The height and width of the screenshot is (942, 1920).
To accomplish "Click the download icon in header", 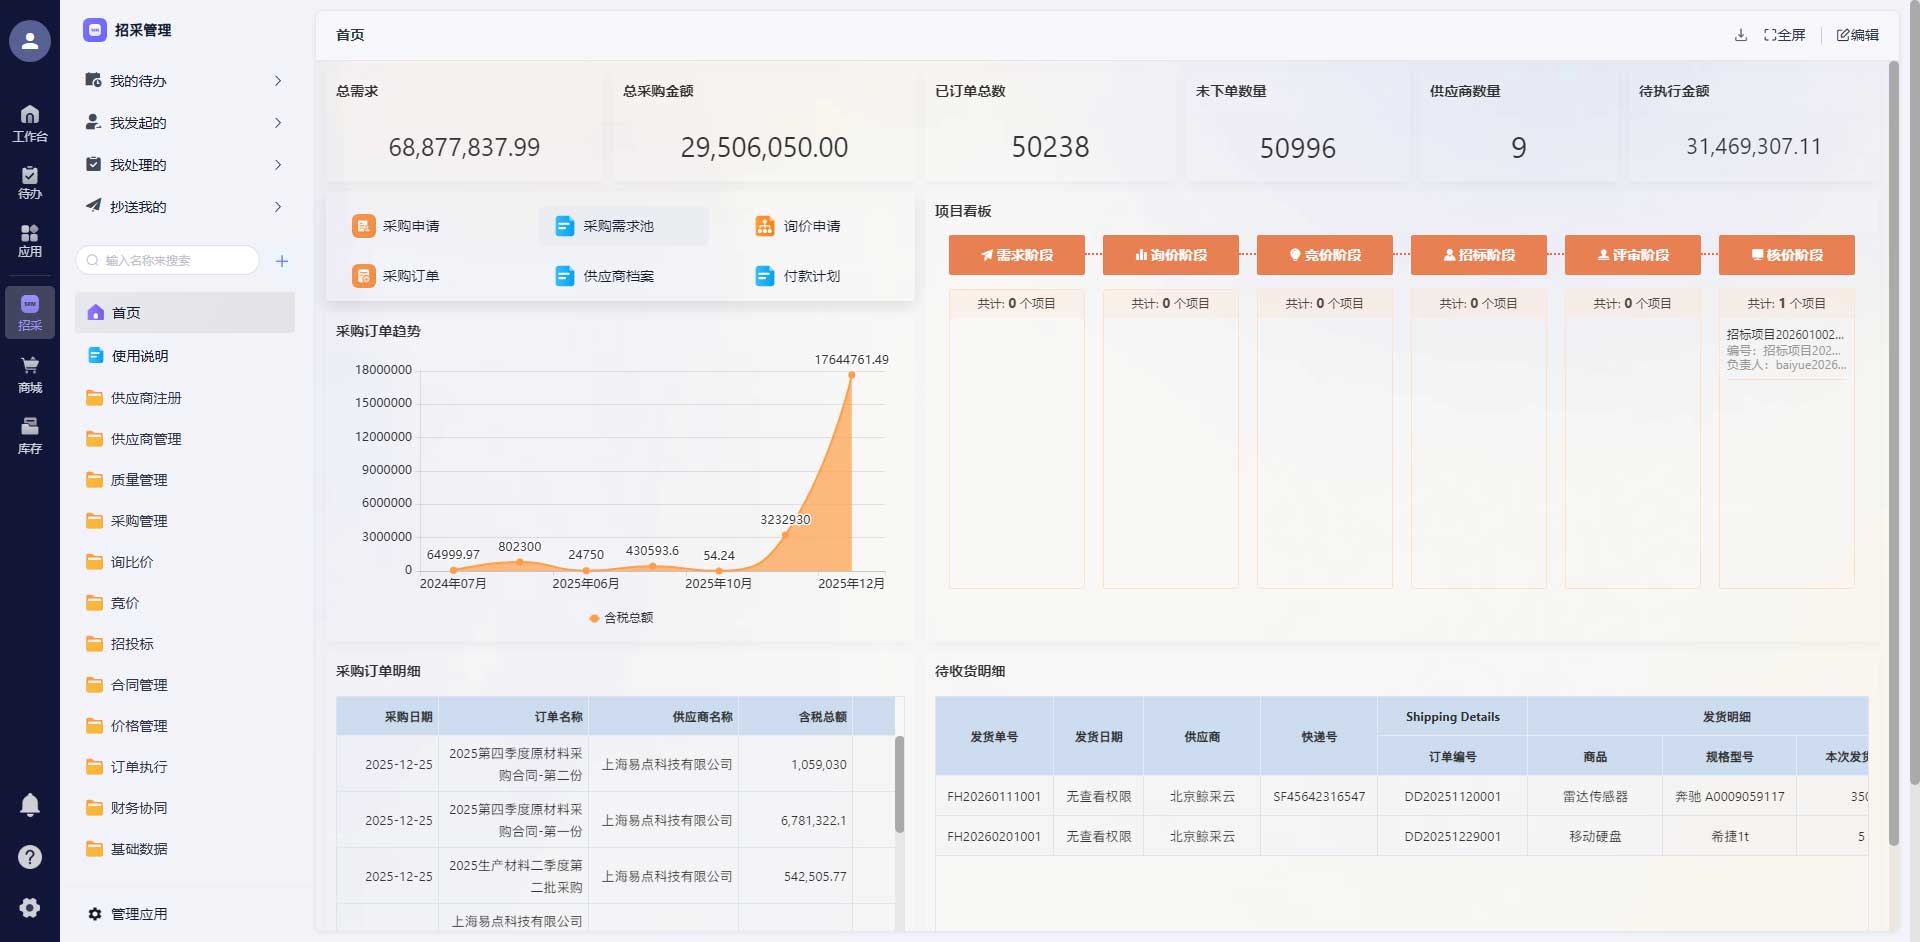I will tap(1740, 35).
